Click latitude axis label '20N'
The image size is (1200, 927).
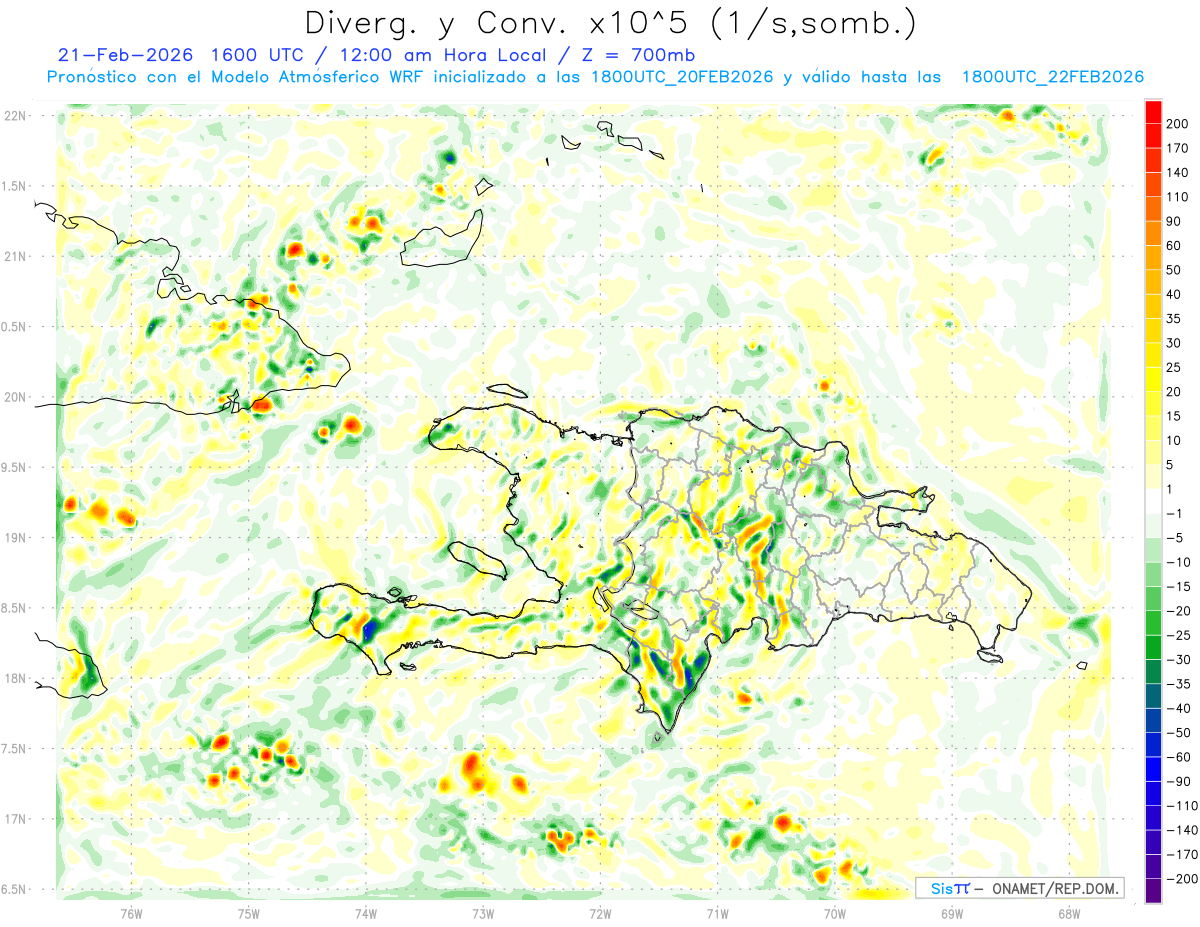pyautogui.click(x=16, y=397)
